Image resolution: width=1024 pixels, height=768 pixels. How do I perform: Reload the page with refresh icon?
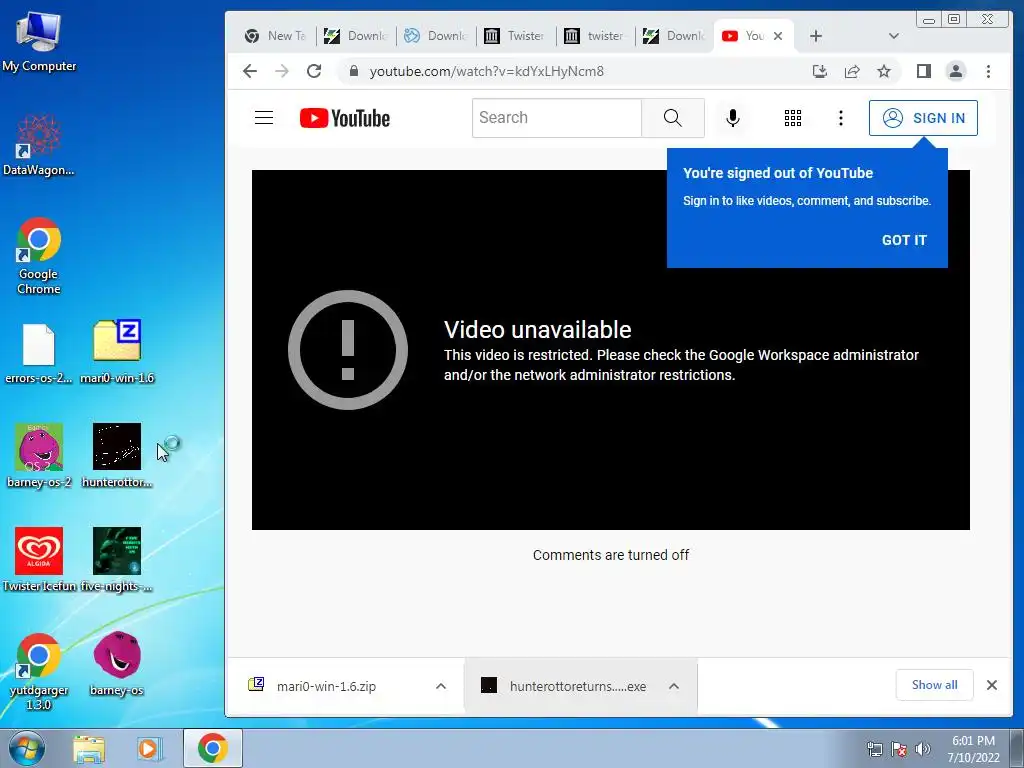click(314, 71)
